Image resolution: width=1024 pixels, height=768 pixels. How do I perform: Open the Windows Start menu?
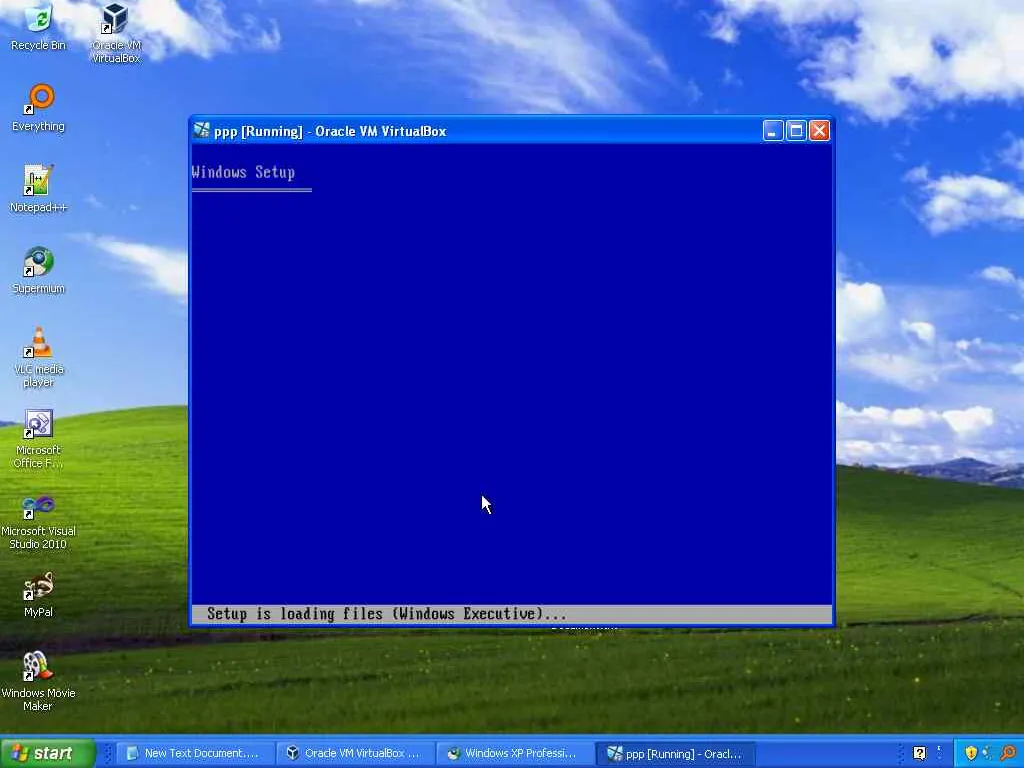pos(48,753)
